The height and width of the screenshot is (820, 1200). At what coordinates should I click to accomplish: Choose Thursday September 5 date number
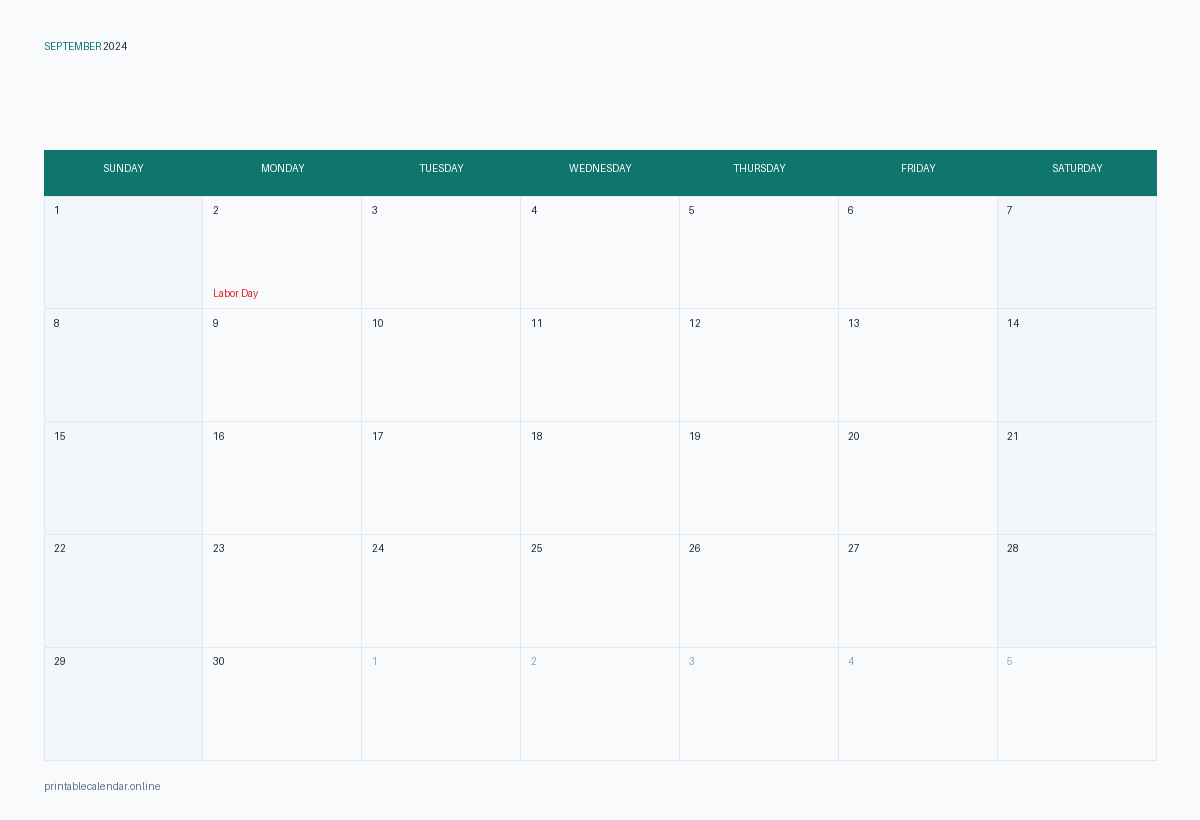[x=692, y=210]
